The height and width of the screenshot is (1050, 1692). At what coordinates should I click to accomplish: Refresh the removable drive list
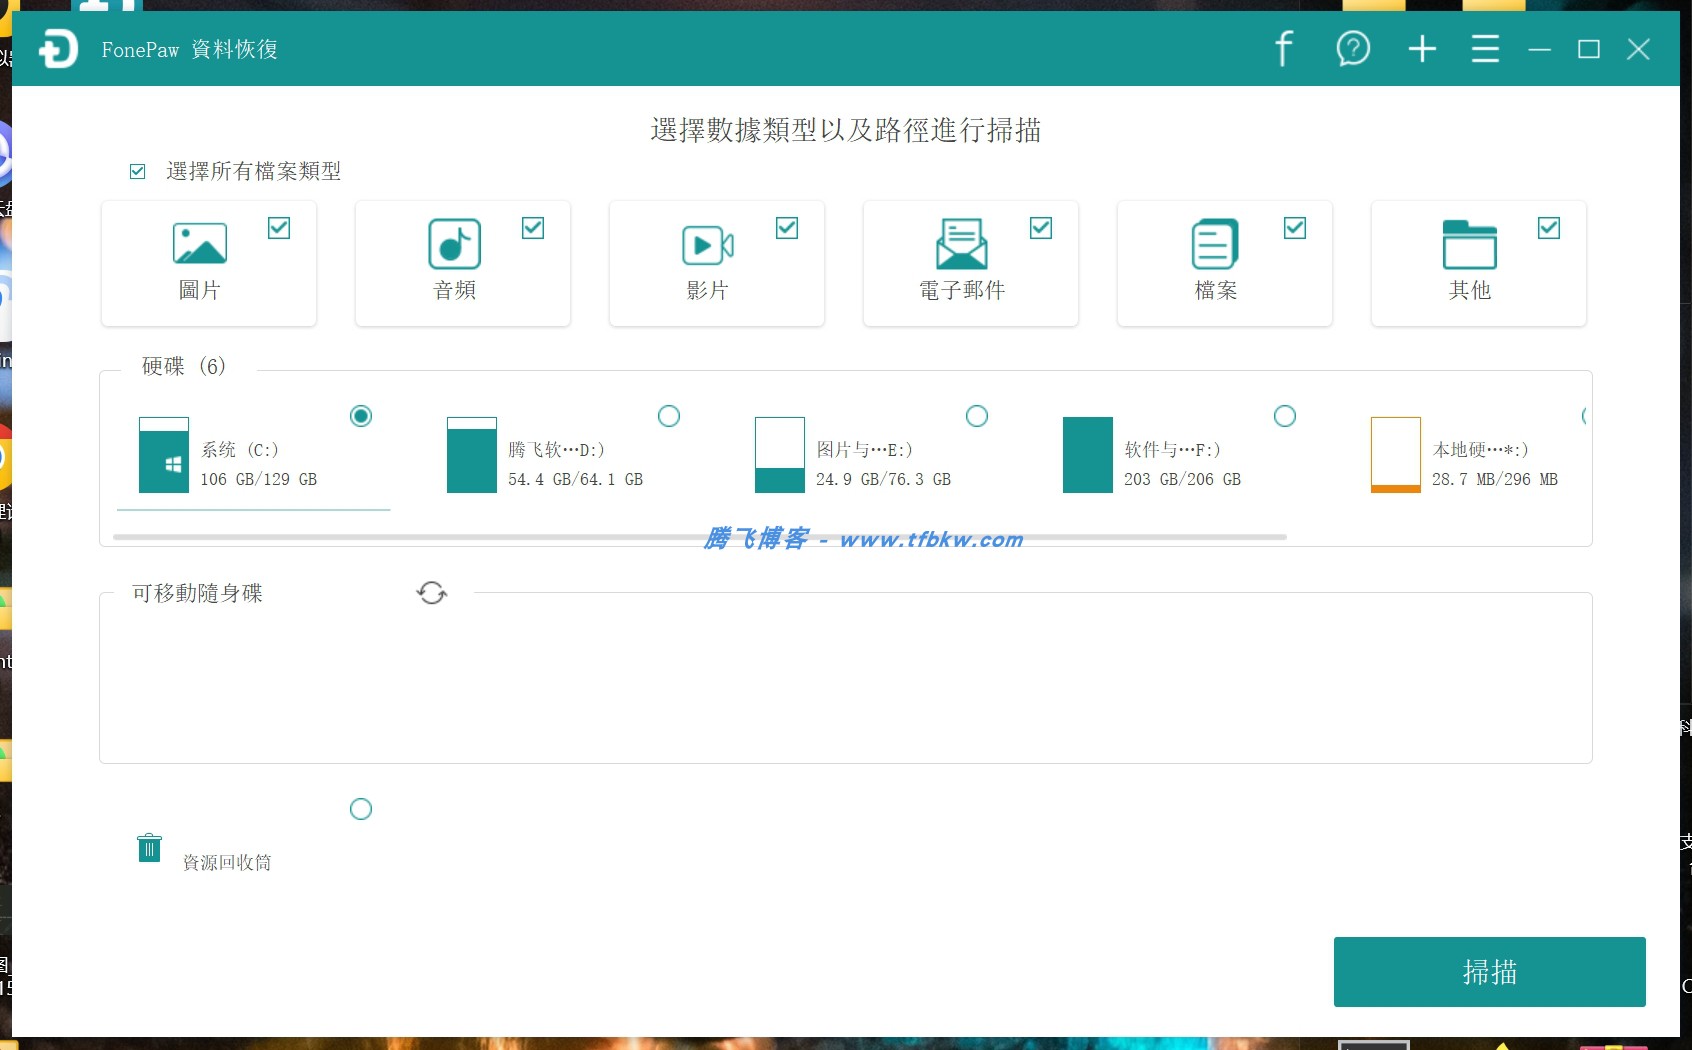pos(431,592)
